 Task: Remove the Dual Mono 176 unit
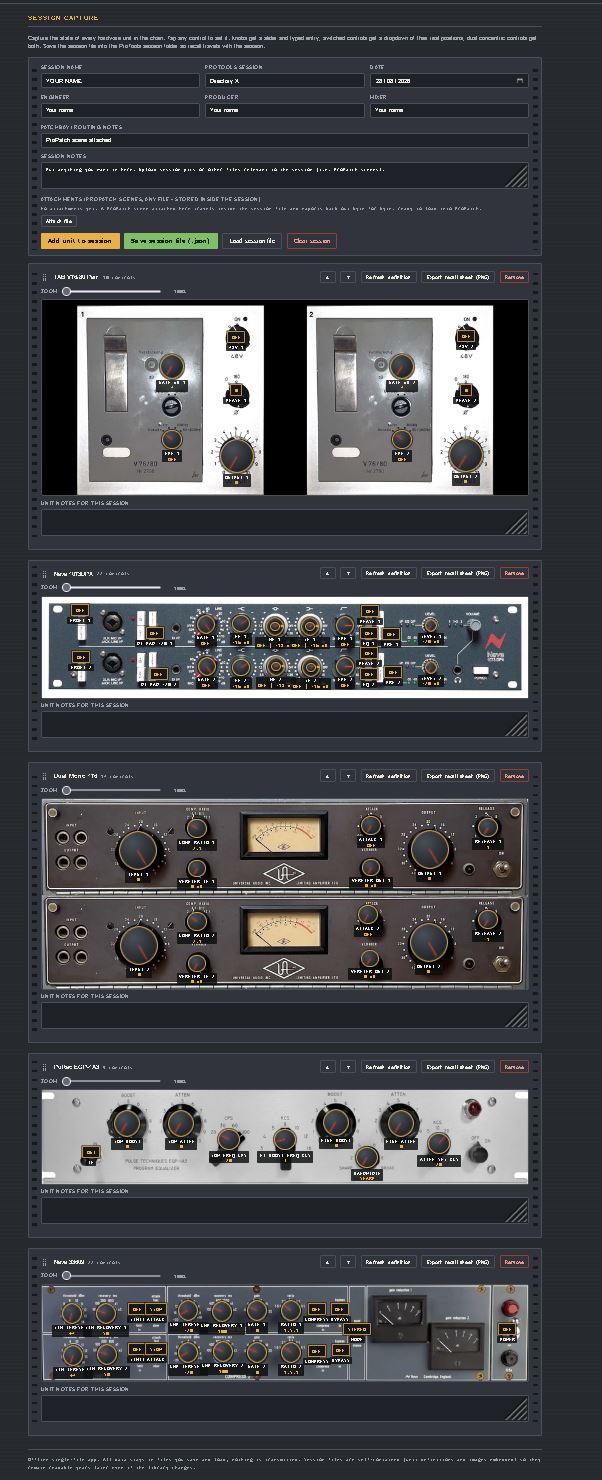(514, 776)
